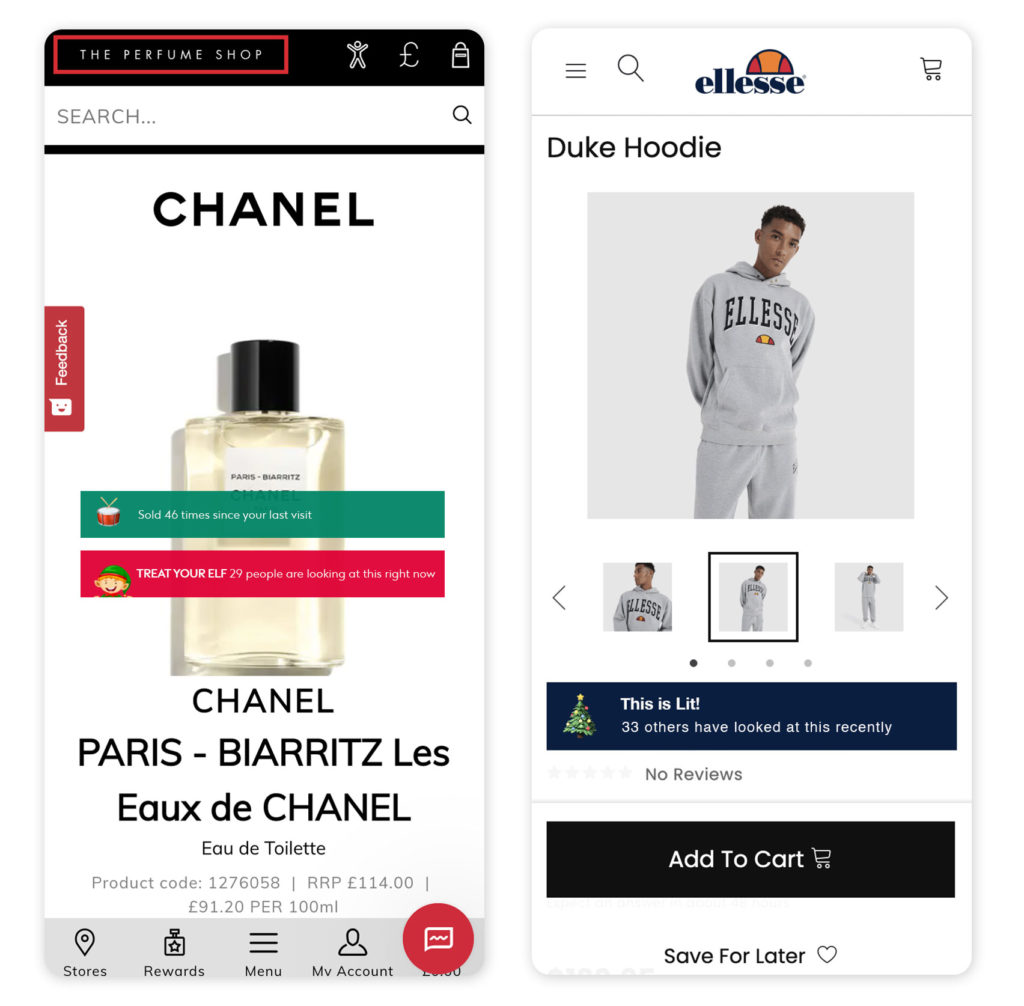This screenshot has height=1006, width=1024.
Task: Open the red chat bubble button
Action: [x=438, y=938]
